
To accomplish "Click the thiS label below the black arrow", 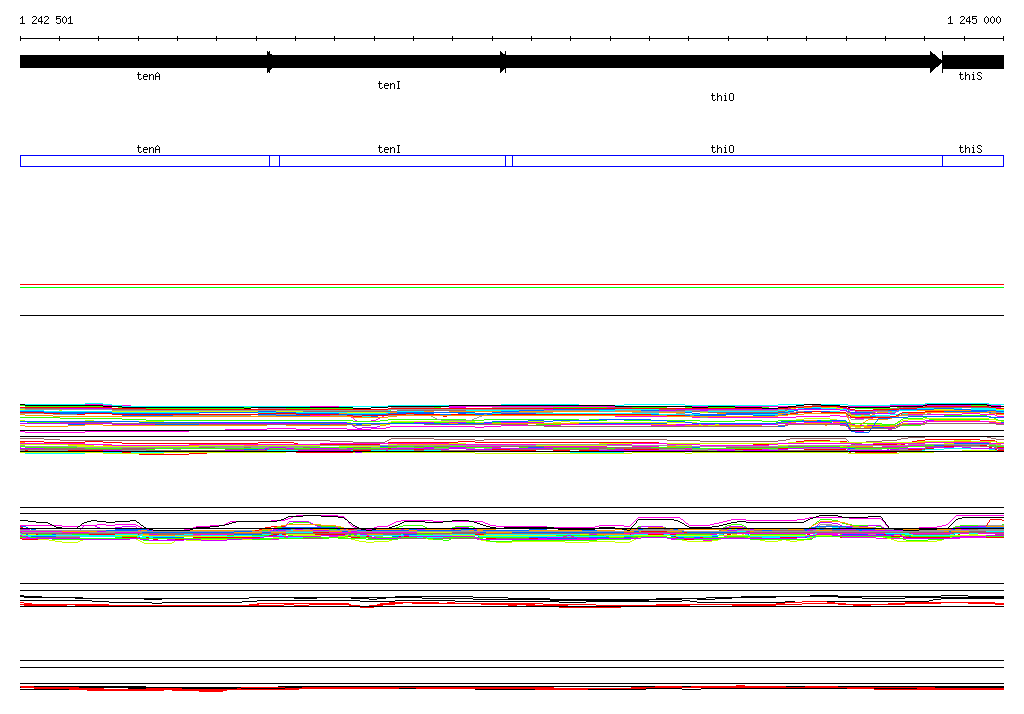I will point(970,76).
